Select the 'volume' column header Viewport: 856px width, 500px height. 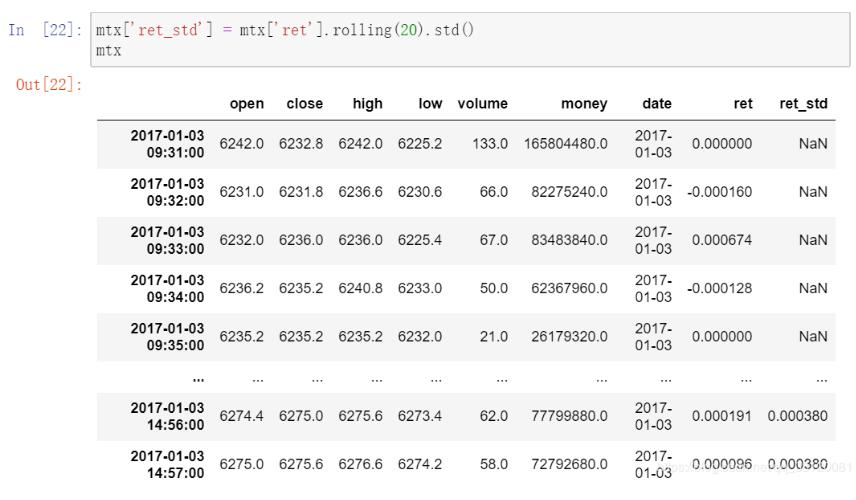point(483,104)
